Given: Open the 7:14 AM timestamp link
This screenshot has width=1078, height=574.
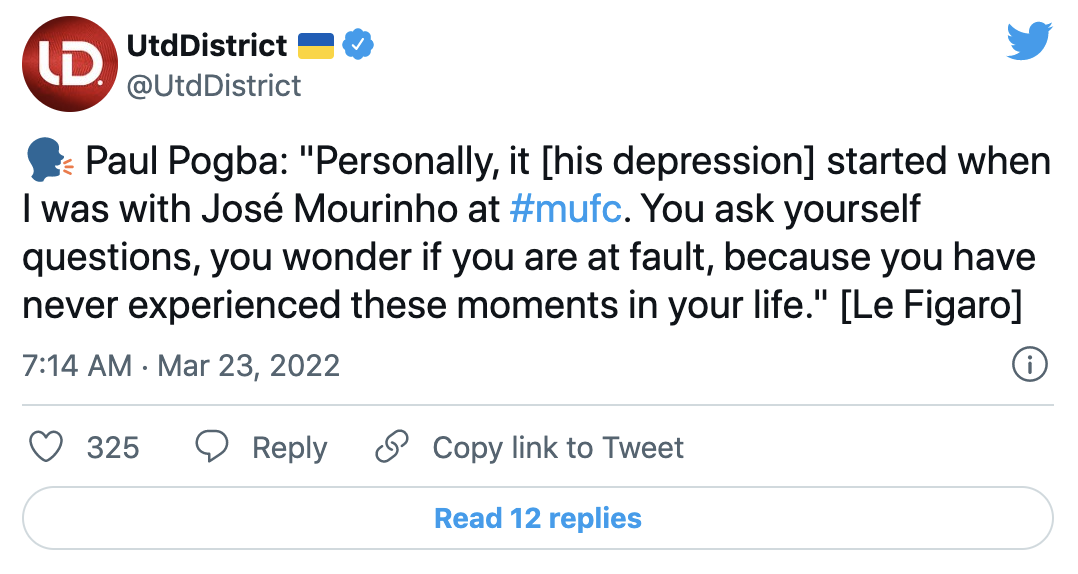Looking at the screenshot, I should click(x=76, y=365).
